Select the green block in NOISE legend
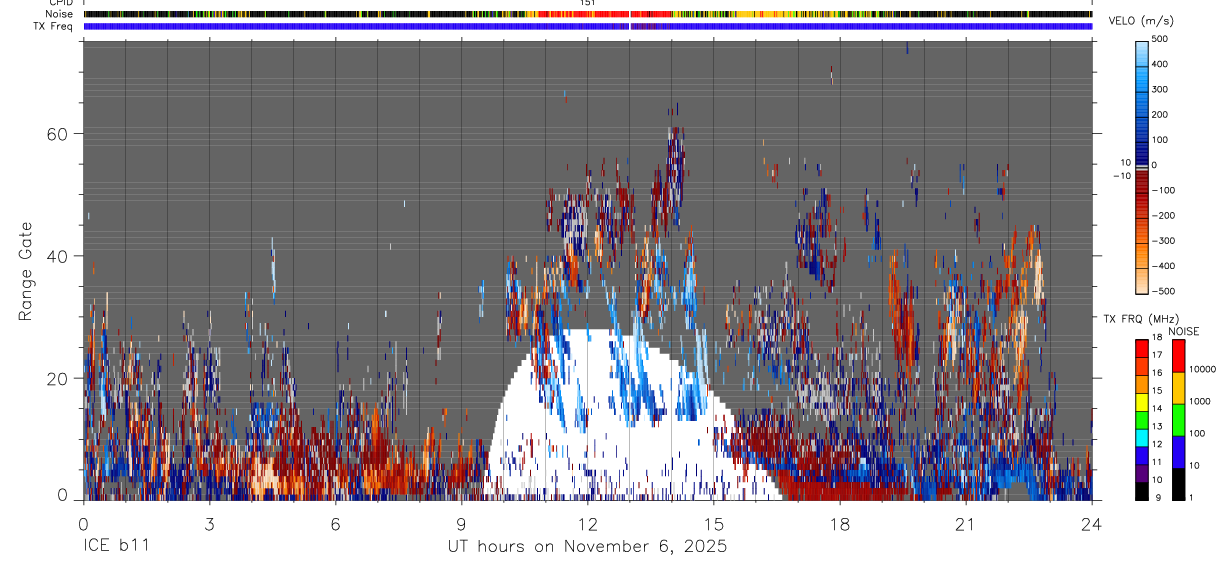The height and width of the screenshot is (567, 1228). (x=1178, y=419)
